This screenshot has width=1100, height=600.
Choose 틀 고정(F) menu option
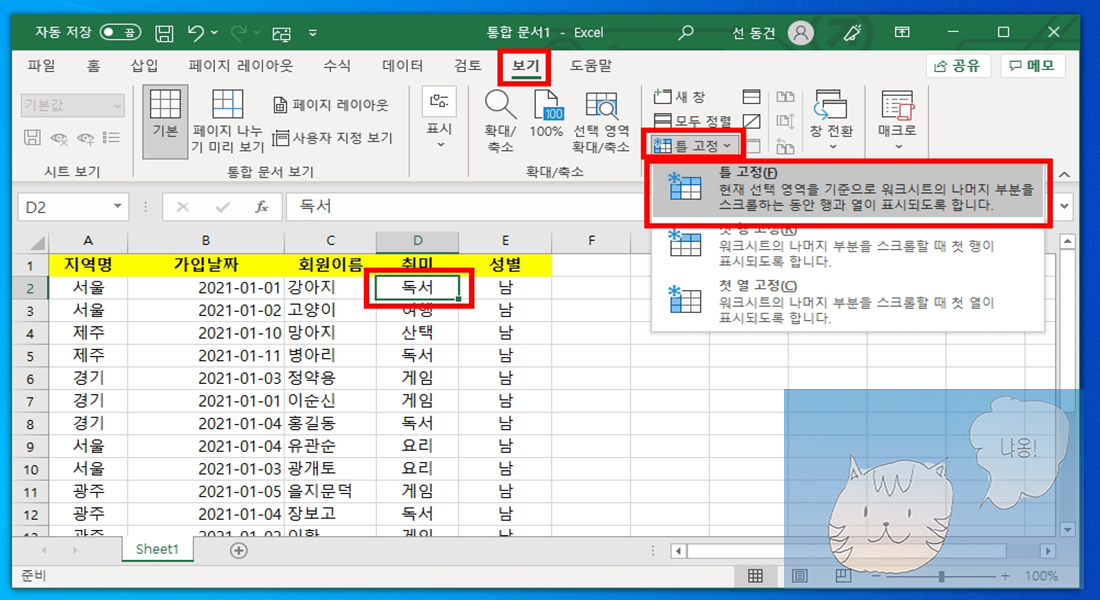tap(848, 191)
